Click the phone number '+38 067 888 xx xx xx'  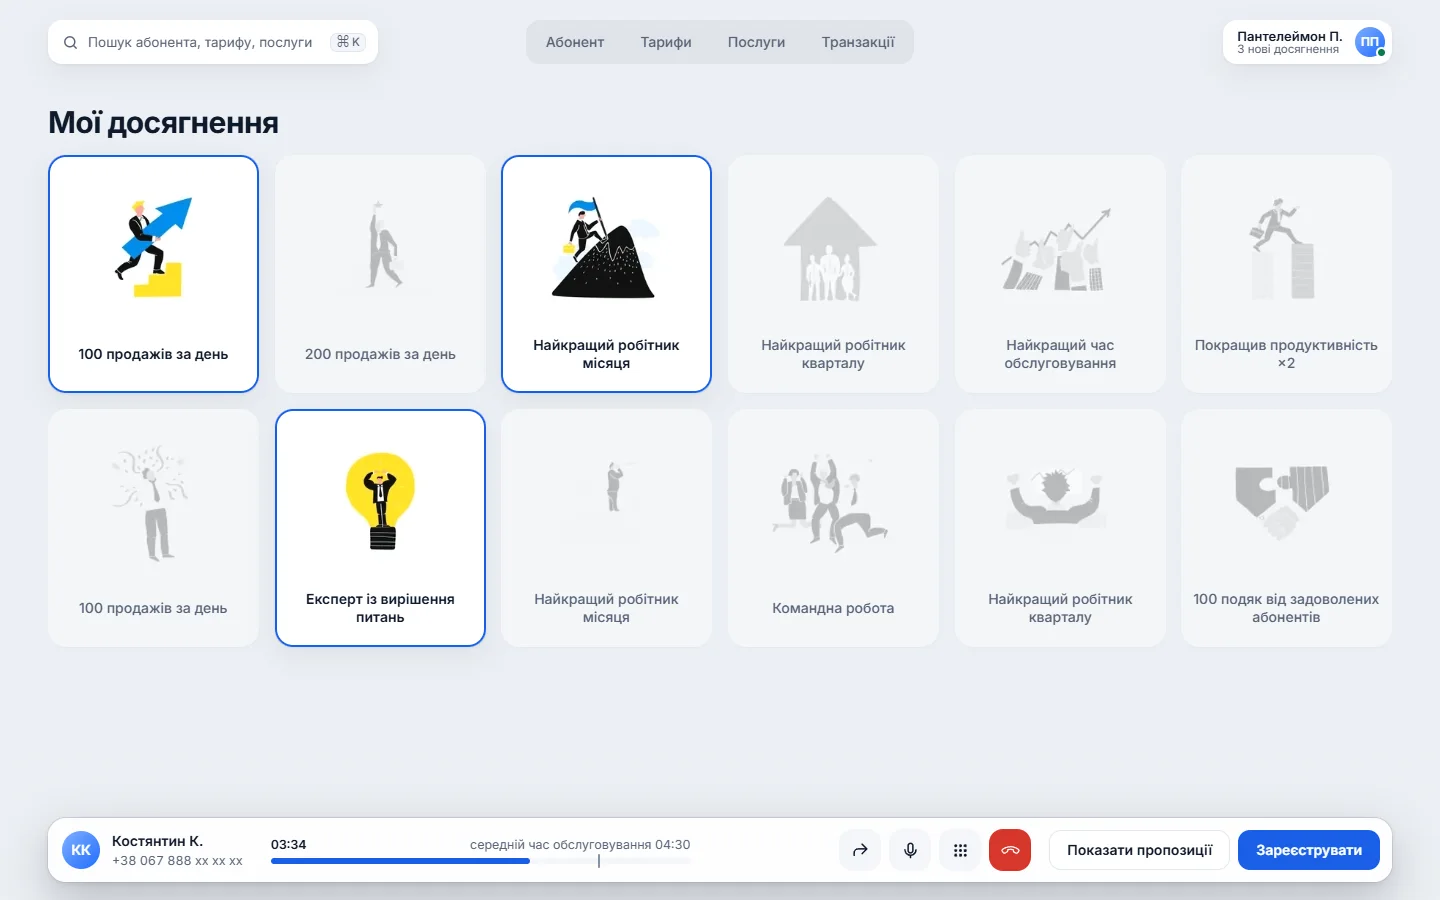tap(177, 861)
